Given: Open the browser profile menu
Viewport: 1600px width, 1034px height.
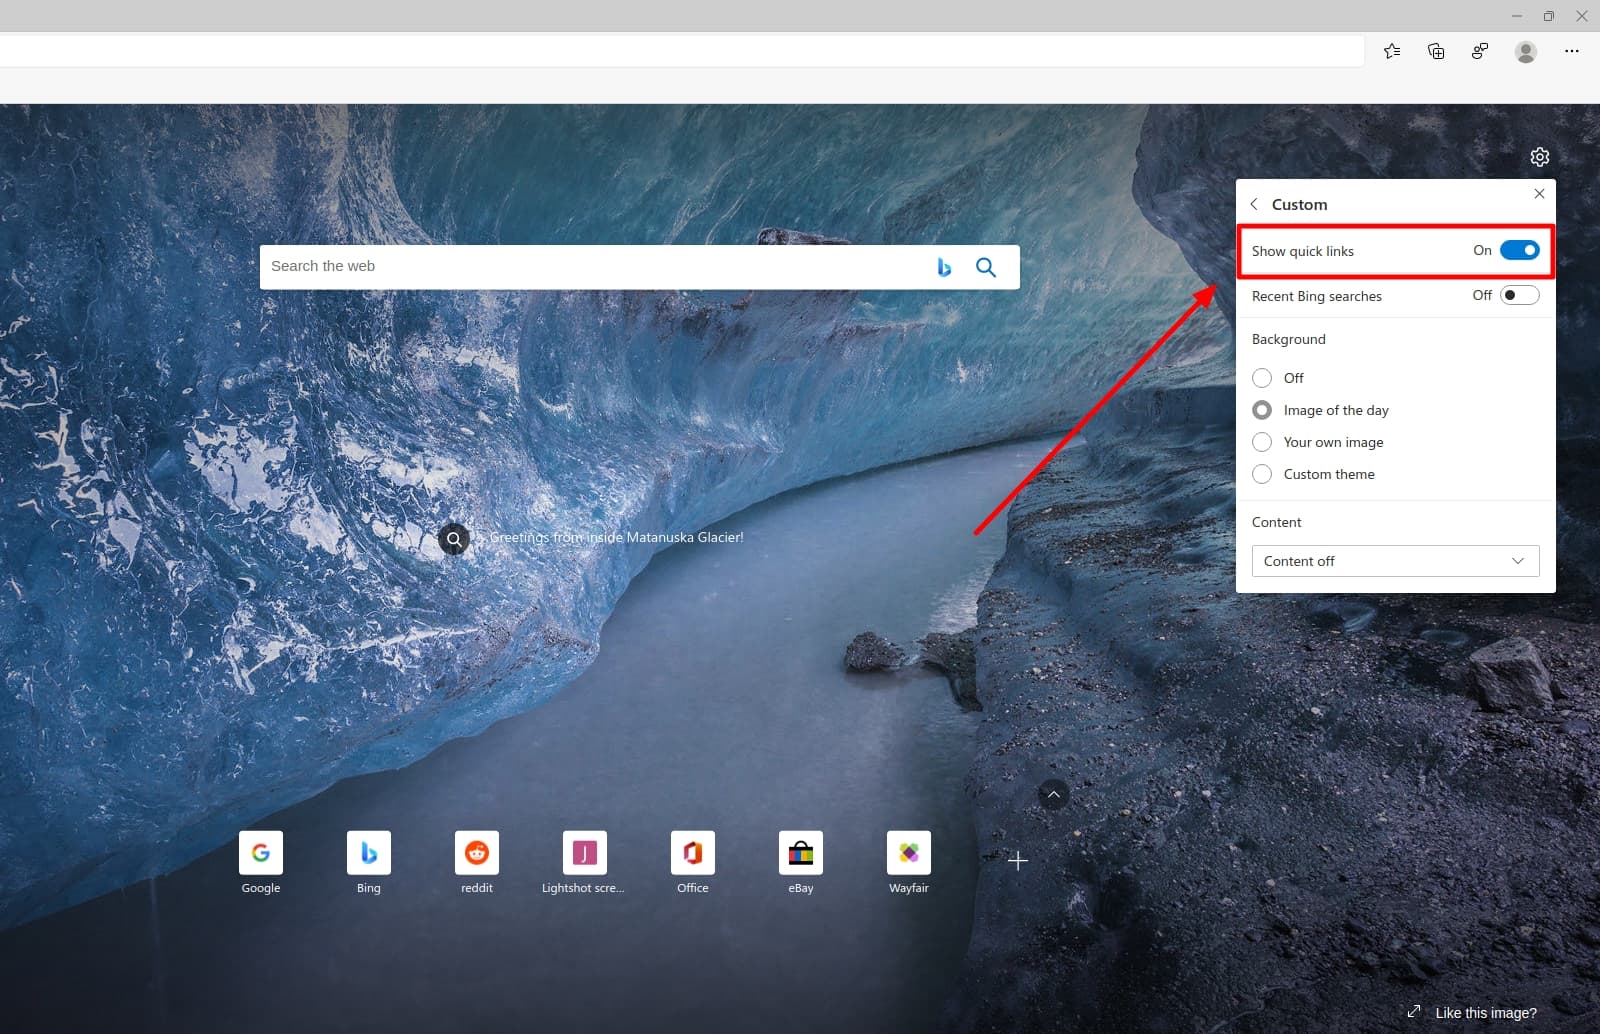Looking at the screenshot, I should tap(1526, 50).
